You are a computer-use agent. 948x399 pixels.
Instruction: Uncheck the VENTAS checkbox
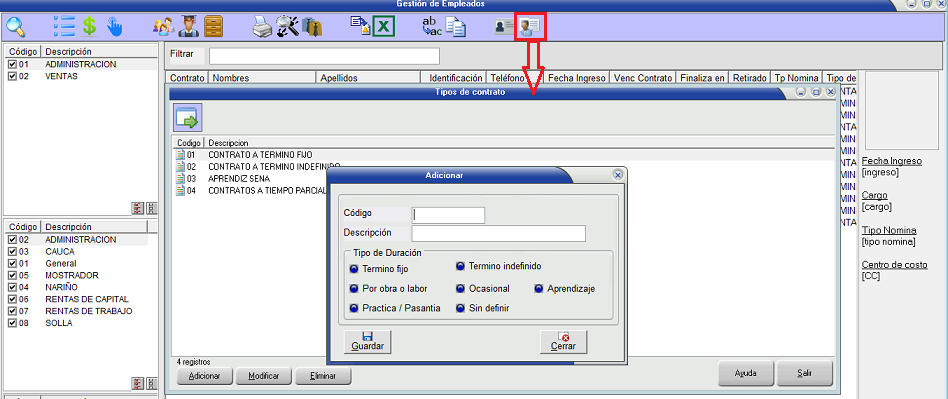click(x=12, y=76)
